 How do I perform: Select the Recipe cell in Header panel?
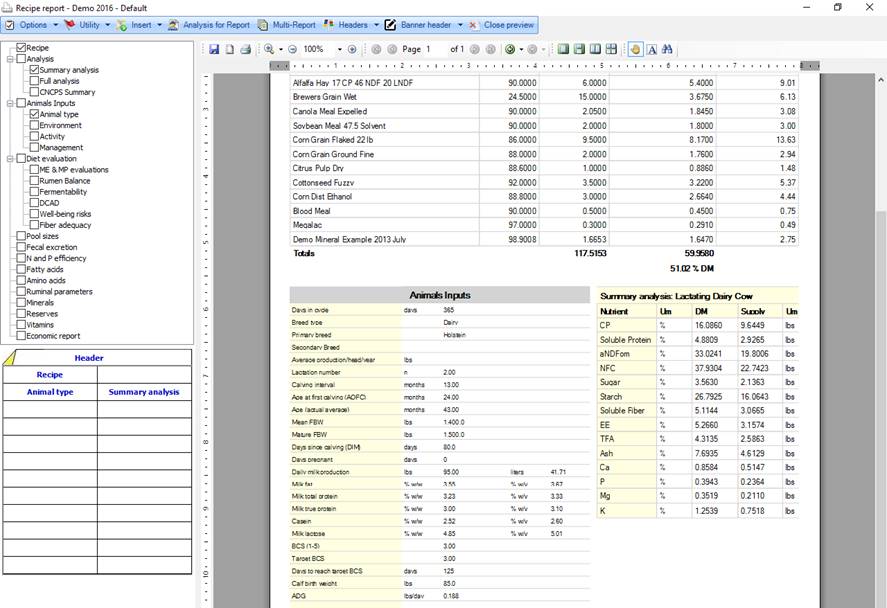[50, 375]
